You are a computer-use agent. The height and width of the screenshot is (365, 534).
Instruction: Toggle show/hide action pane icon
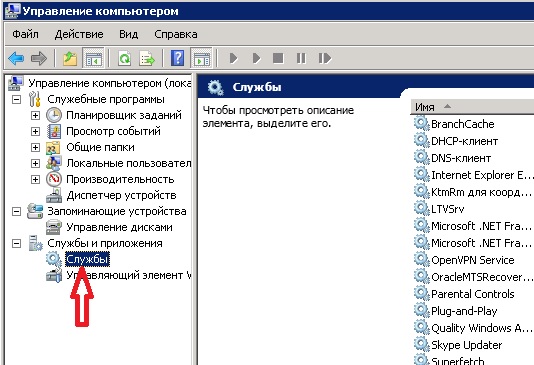202,58
